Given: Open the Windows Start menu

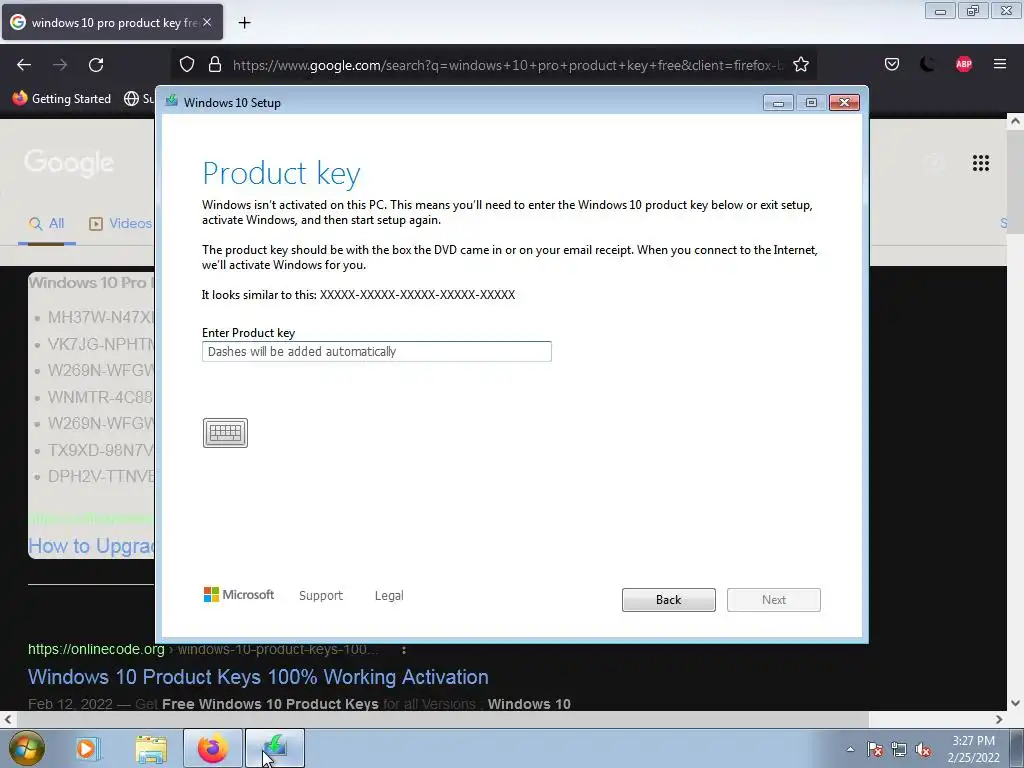Looking at the screenshot, I should coord(25,748).
